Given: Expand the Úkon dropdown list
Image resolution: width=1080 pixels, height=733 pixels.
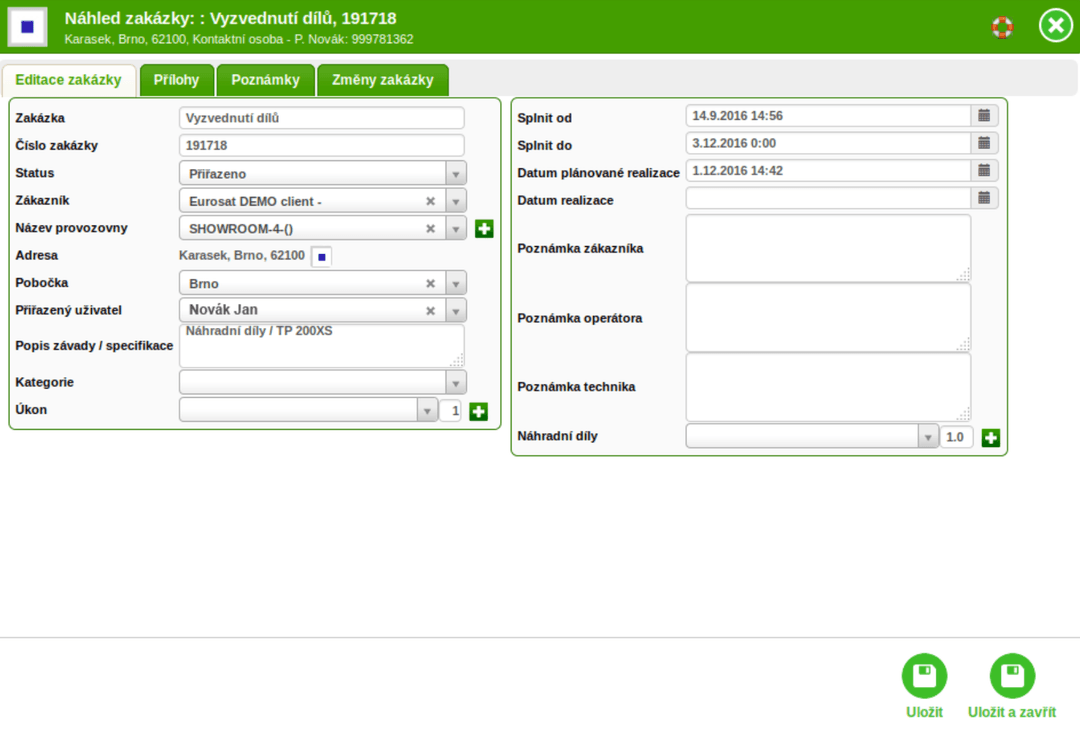Looking at the screenshot, I should 427,410.
